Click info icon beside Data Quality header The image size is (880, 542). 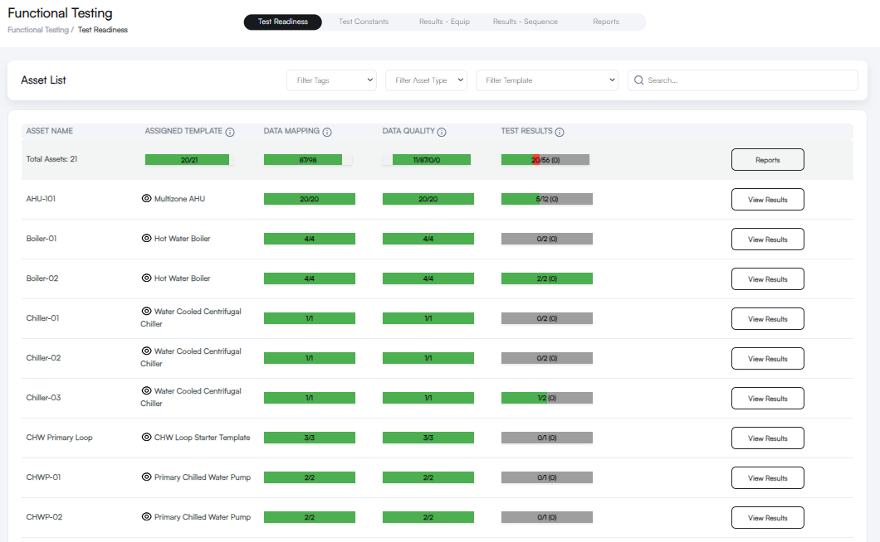(x=441, y=132)
